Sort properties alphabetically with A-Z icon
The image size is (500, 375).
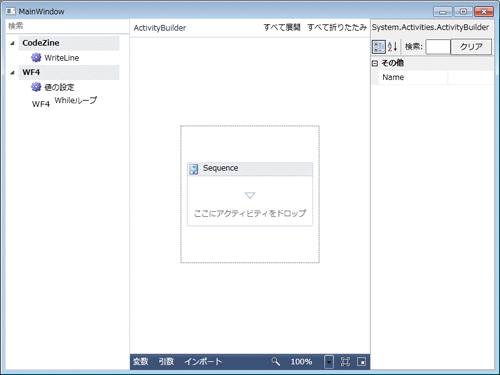click(x=392, y=47)
